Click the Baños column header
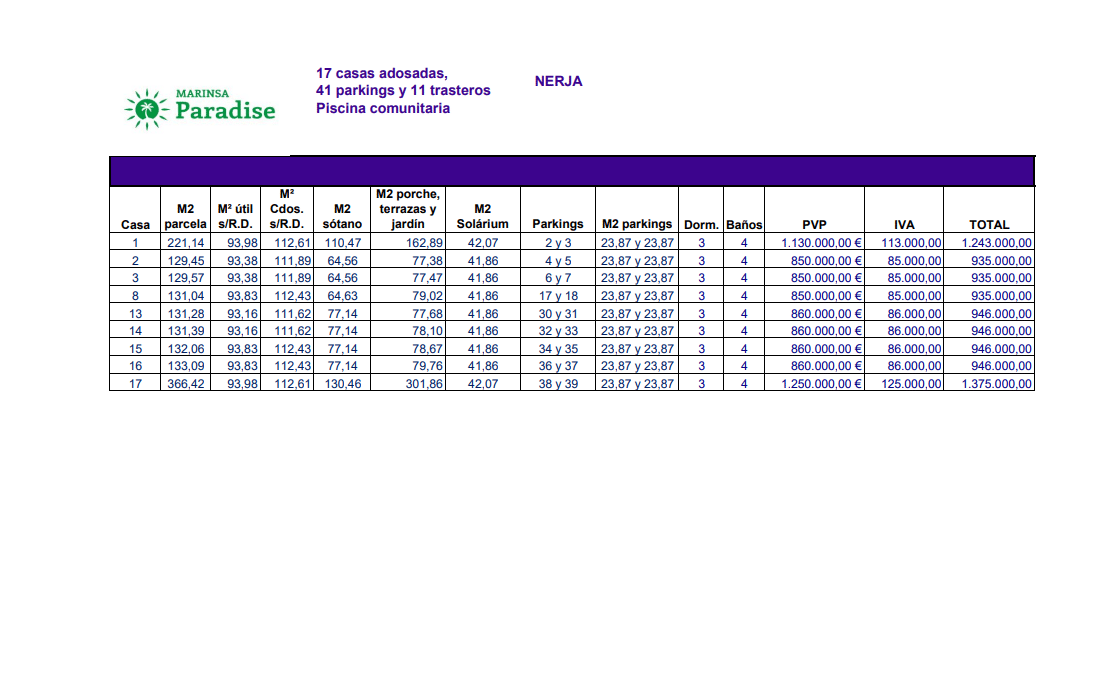The height and width of the screenshot is (686, 1111). coord(744,225)
